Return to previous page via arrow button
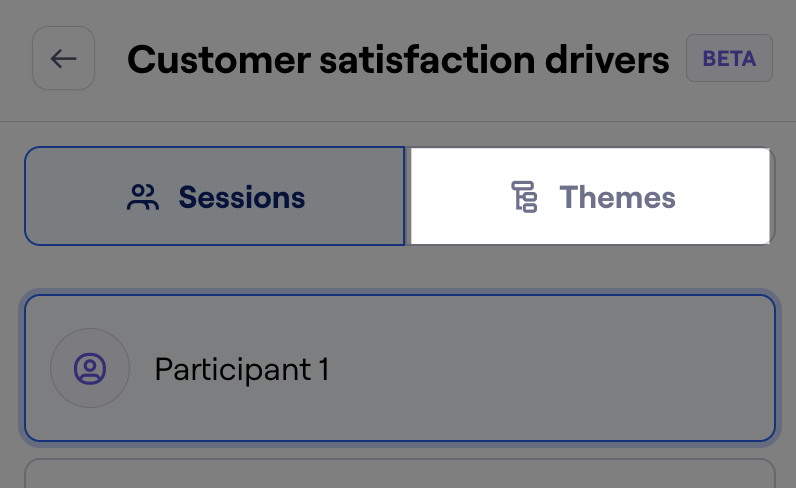 (63, 58)
